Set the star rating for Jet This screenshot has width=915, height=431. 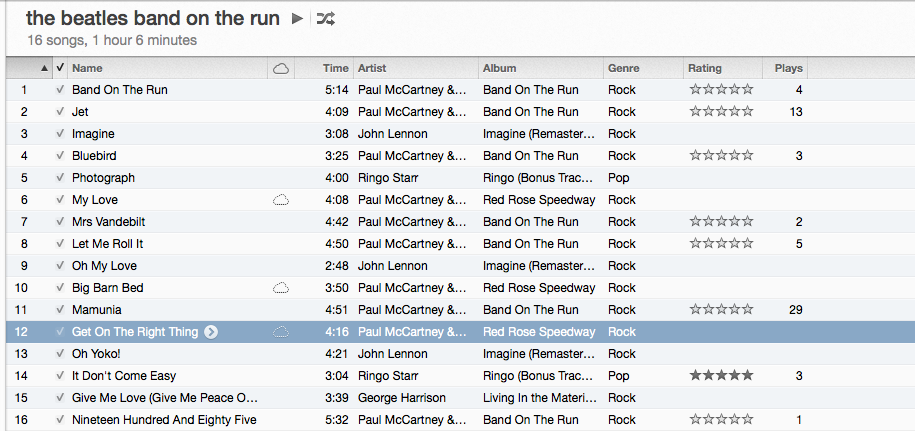pos(721,111)
